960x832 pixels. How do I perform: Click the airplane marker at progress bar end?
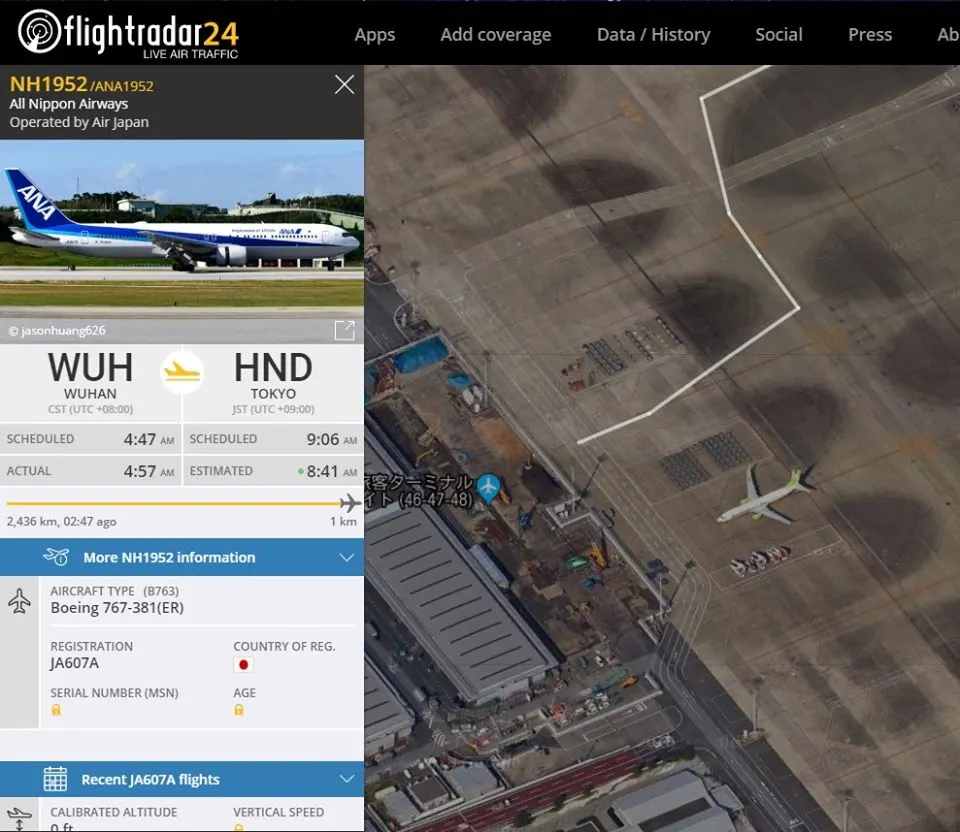(350, 503)
